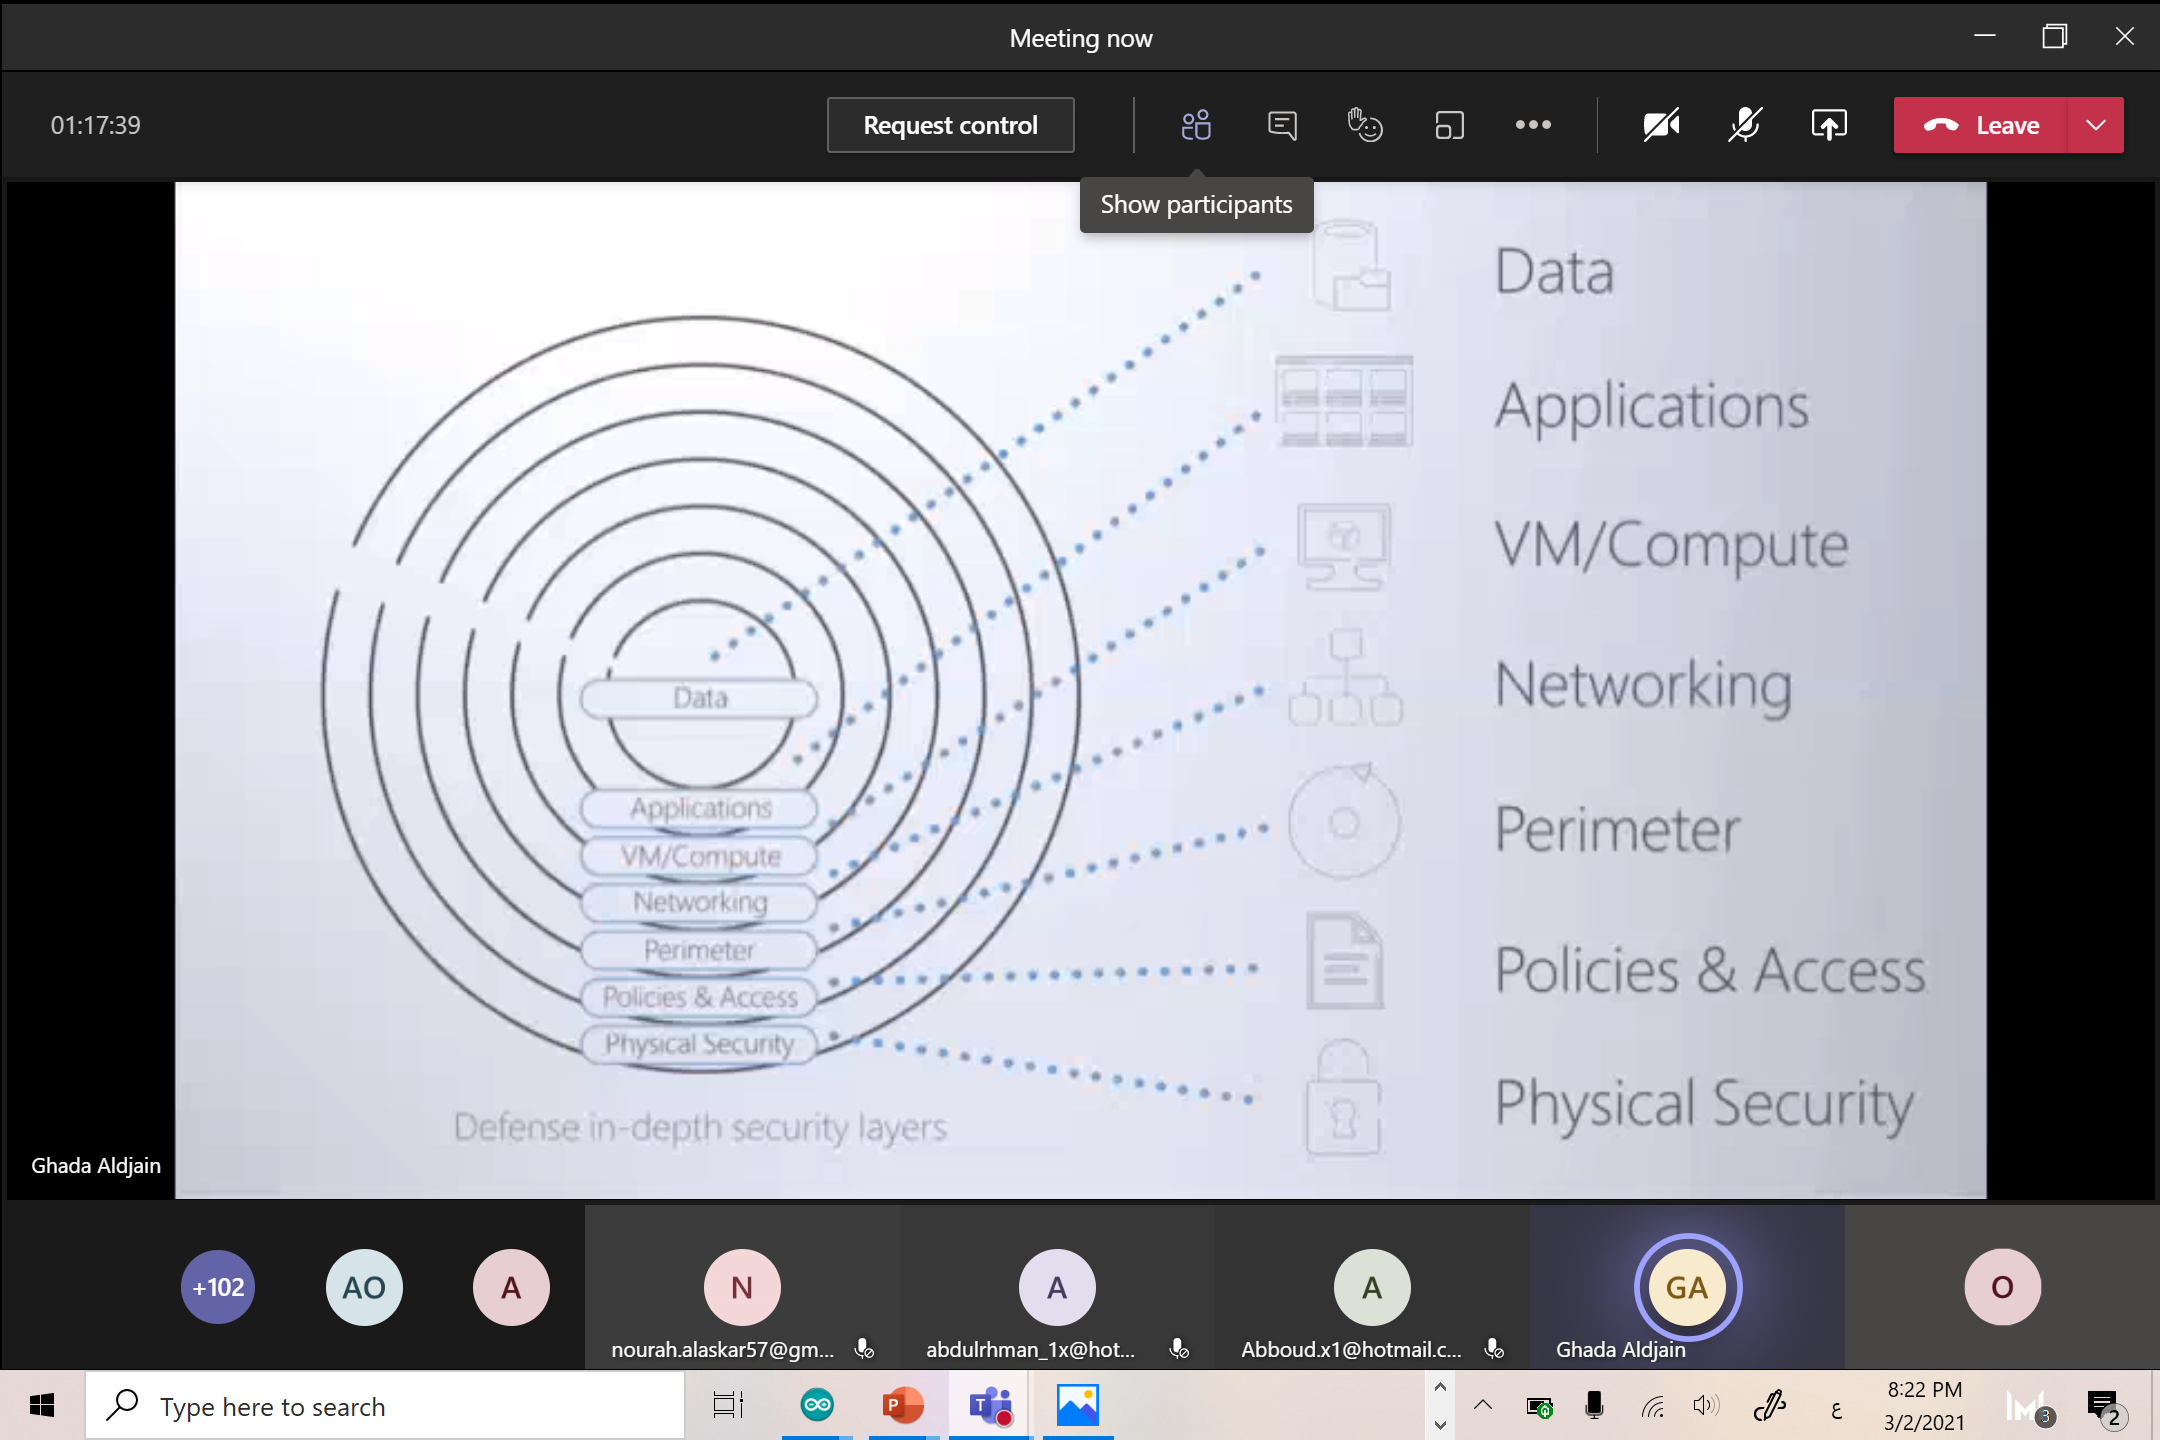Click the nourah.alaskar57 participant tile
This screenshot has width=2160, height=1440.
tap(742, 1287)
